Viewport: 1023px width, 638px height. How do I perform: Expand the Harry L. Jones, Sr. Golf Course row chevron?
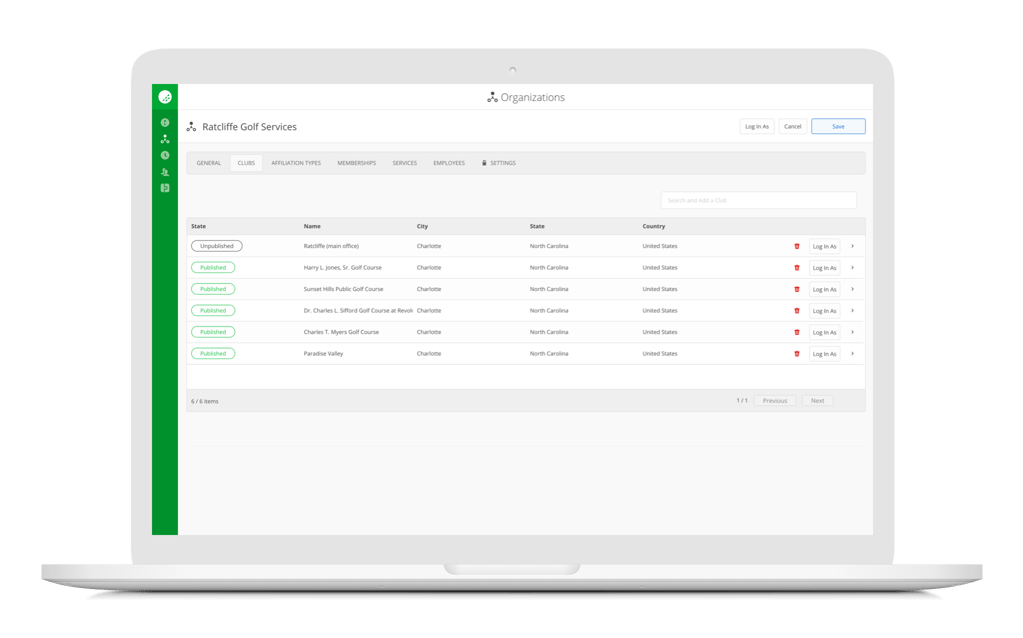[x=852, y=267]
